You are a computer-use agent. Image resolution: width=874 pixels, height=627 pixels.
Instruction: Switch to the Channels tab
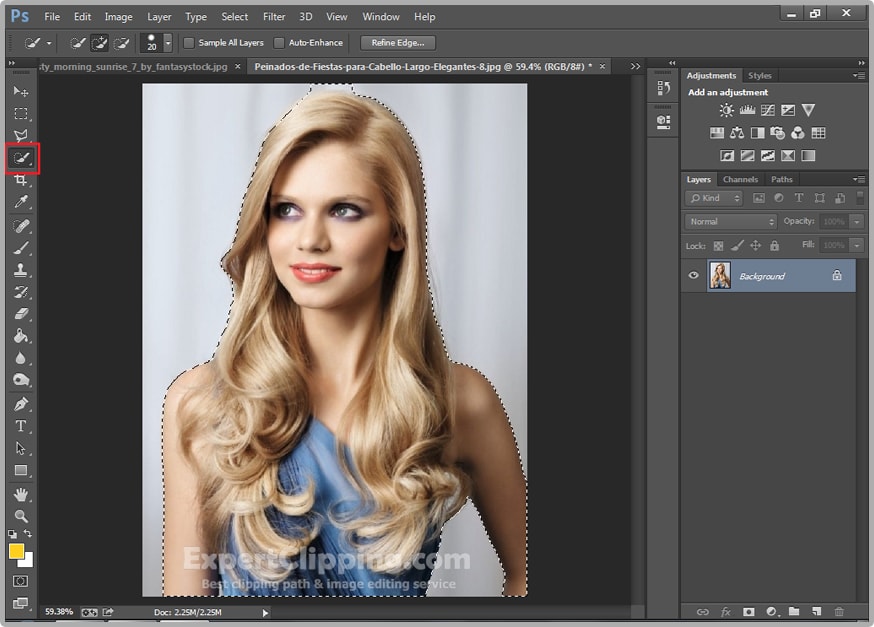[740, 180]
